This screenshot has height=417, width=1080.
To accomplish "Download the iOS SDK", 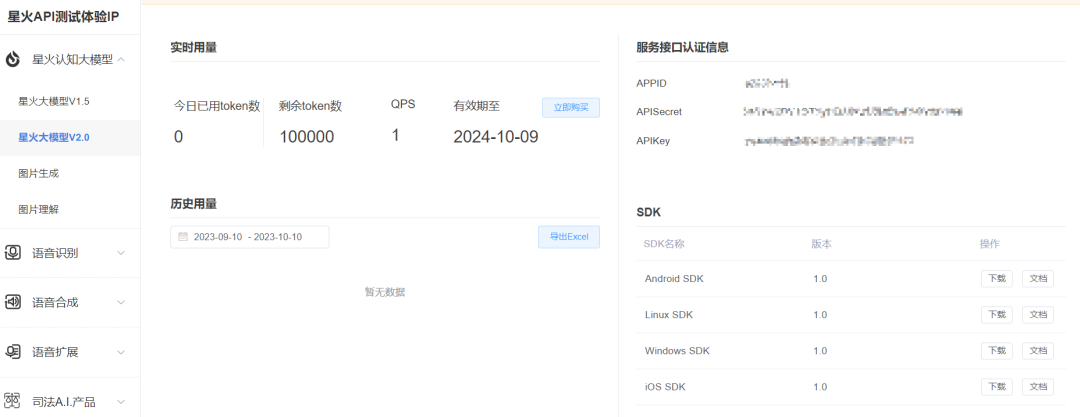I will pyautogui.click(x=997, y=387).
